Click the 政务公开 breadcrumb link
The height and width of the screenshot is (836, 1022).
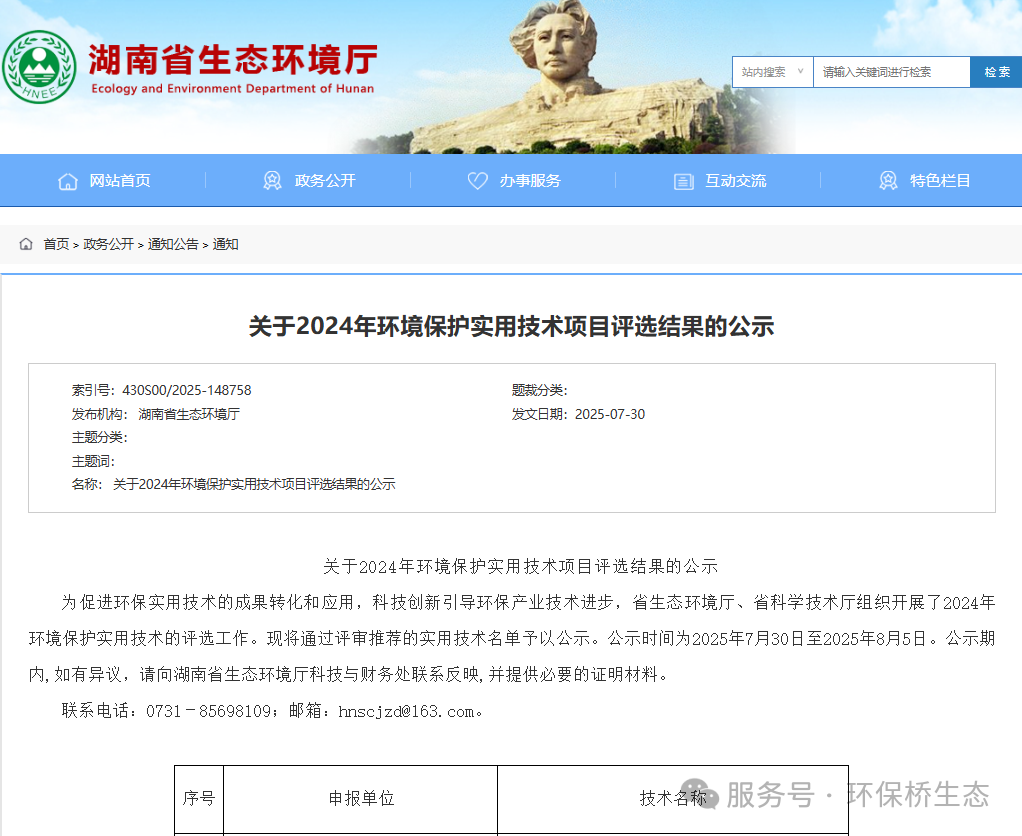click(108, 244)
